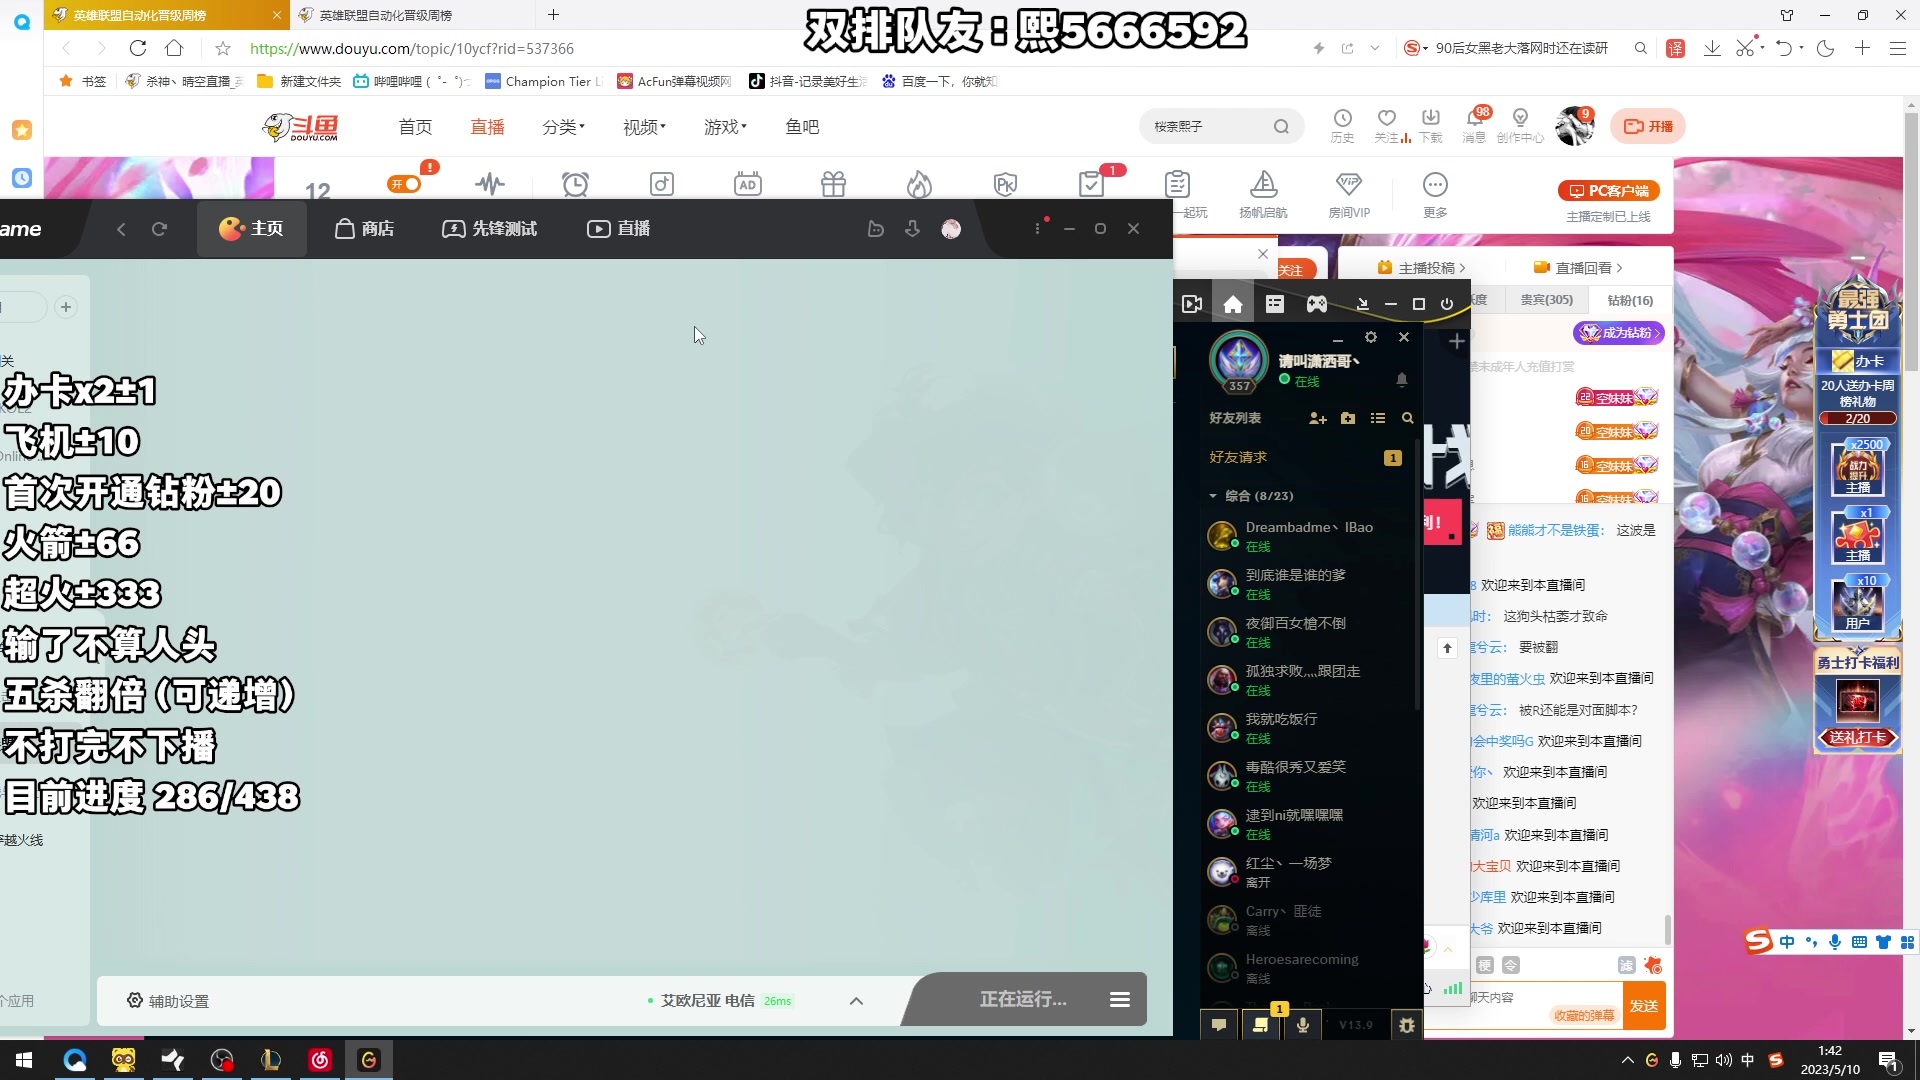Open League bug report icon
Image resolution: width=1920 pixels, height=1080 pixels.
1407,1025
